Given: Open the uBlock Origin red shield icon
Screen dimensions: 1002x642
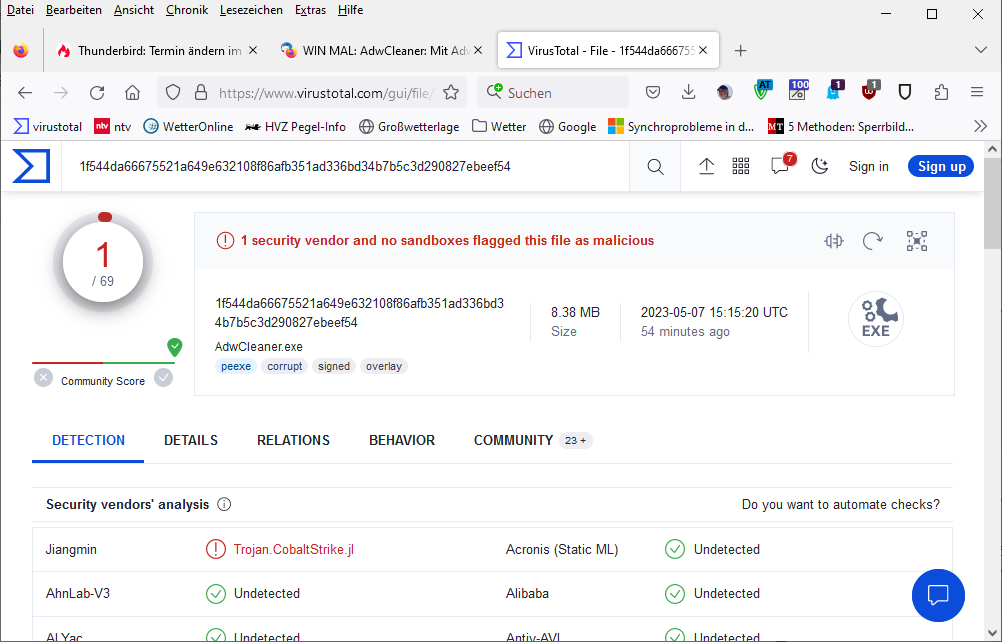Looking at the screenshot, I should pos(870,91).
